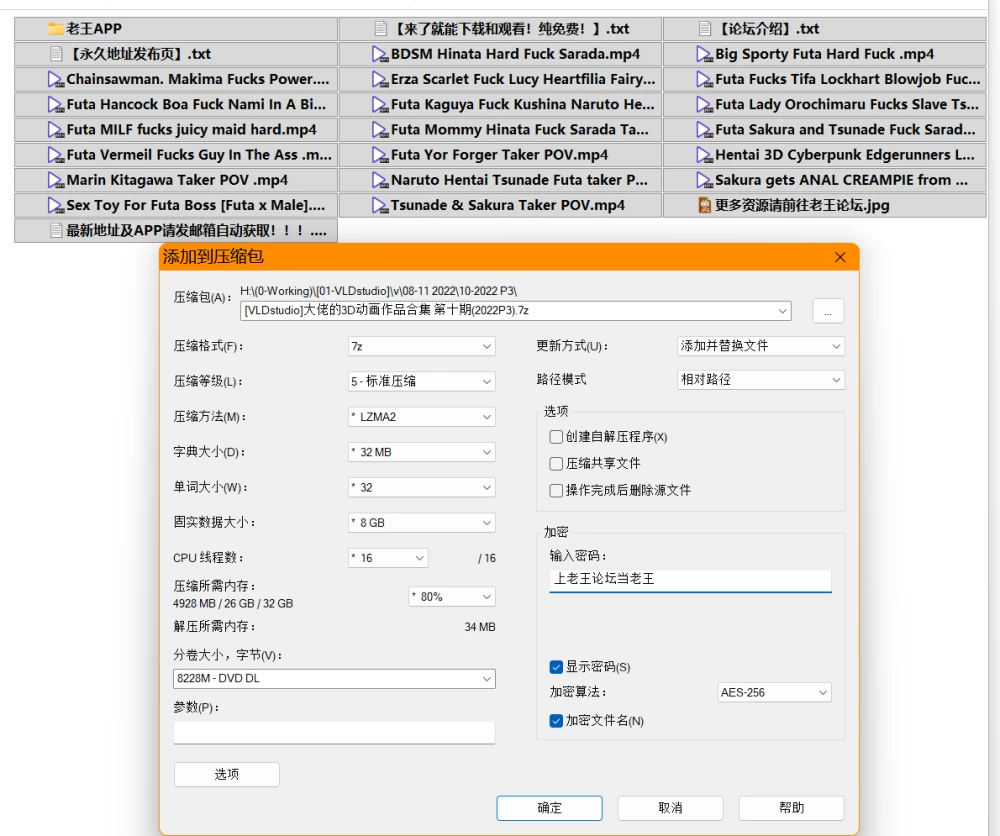
Task: Expand the 固实数据大小 8 GB dropdown
Action: 422,523
